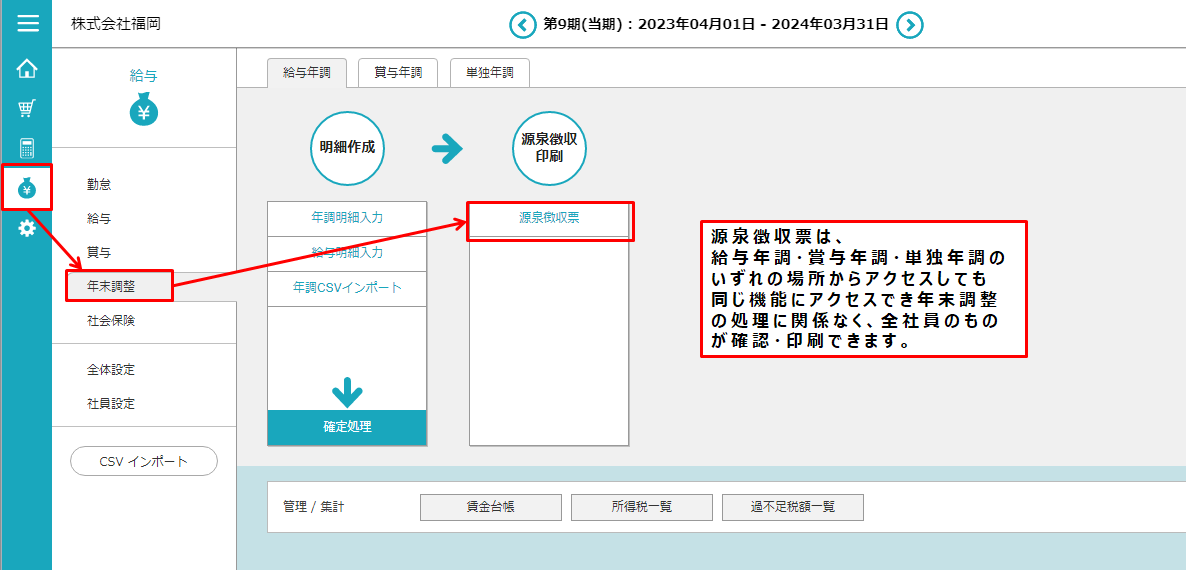
Task: Select the money bag payroll sidebar icon
Action: coord(27,188)
